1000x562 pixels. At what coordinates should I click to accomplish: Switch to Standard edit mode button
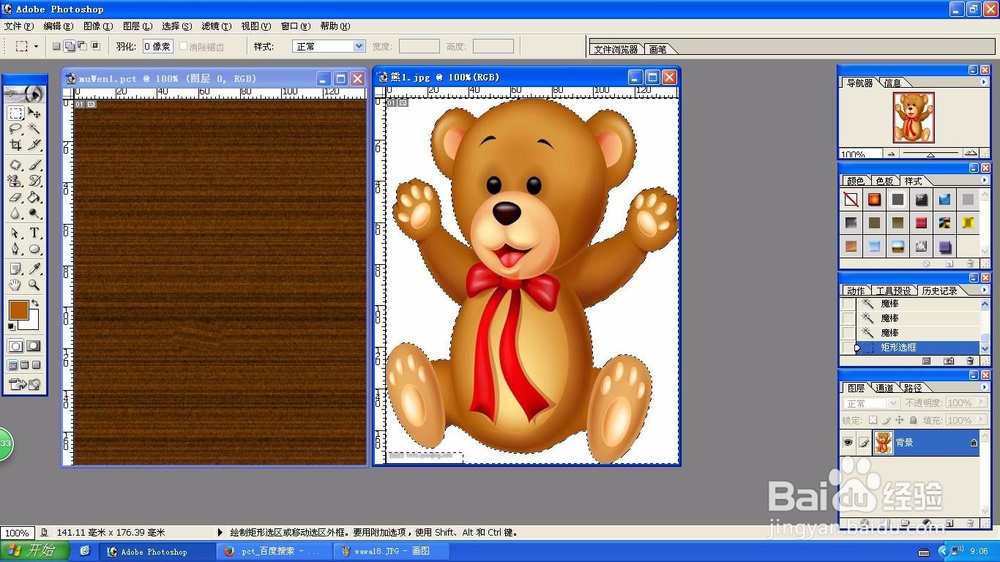[16, 346]
